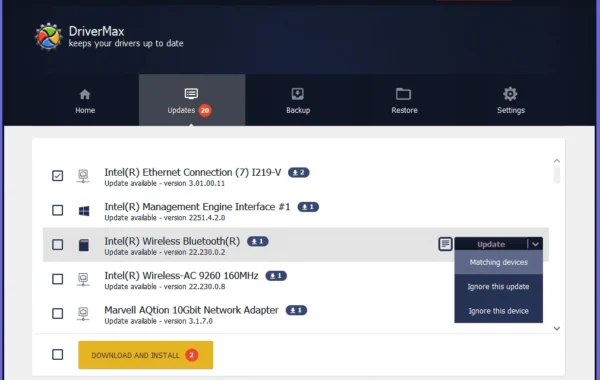Click scroll up arrow of driver list
The height and width of the screenshot is (380, 600).
(x=557, y=161)
